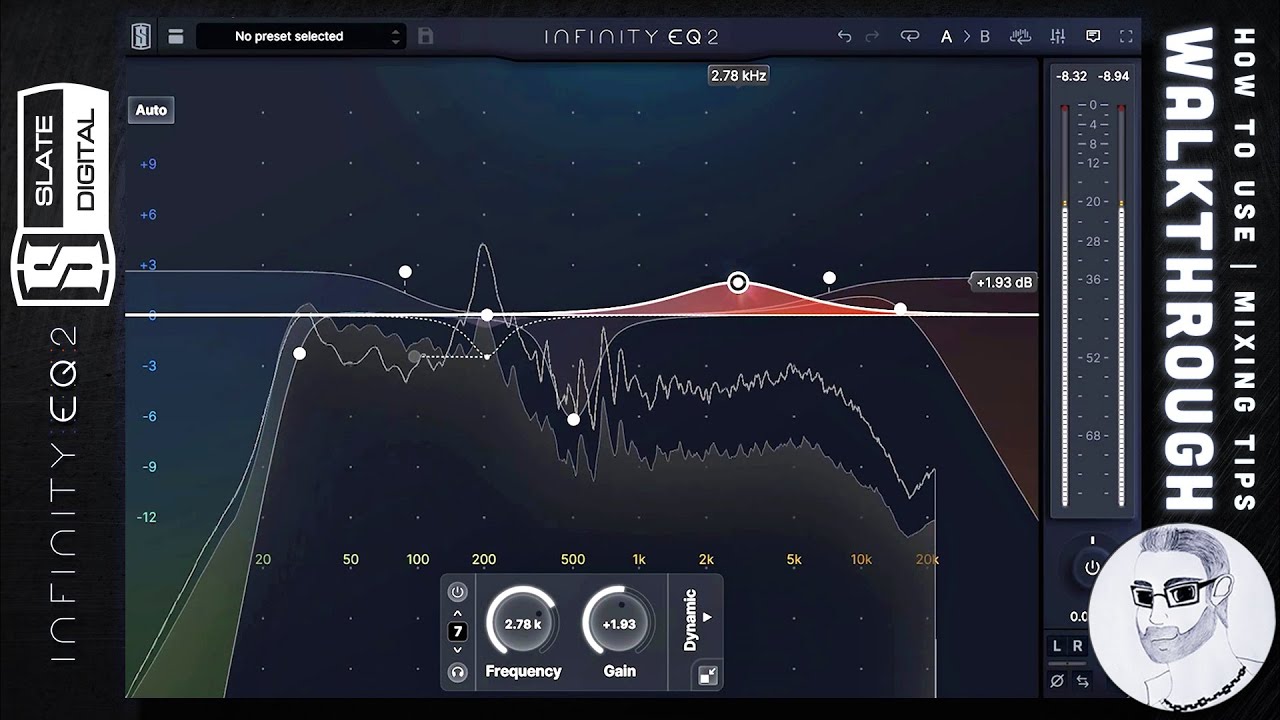The height and width of the screenshot is (720, 1280).
Task: Select the cut node near 500 Hz at -6 dB
Action: (x=573, y=419)
